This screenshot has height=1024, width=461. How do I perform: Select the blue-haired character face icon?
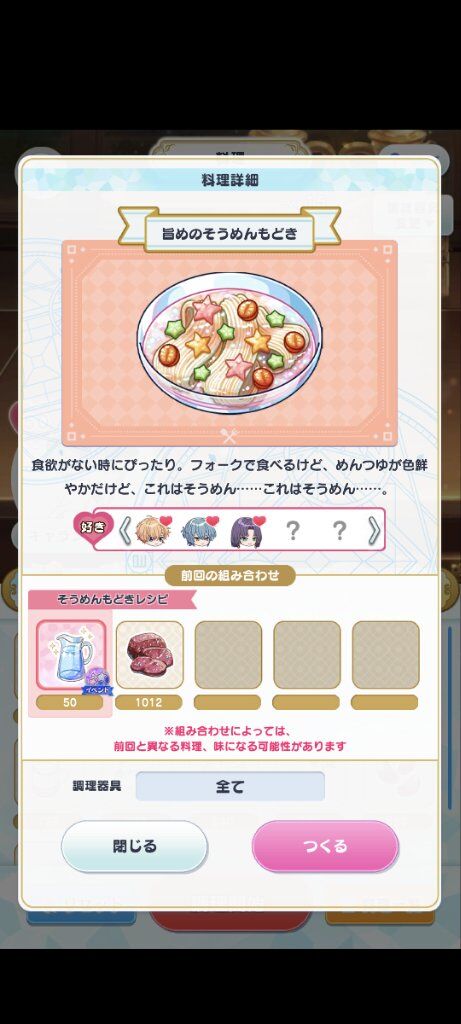pos(198,530)
